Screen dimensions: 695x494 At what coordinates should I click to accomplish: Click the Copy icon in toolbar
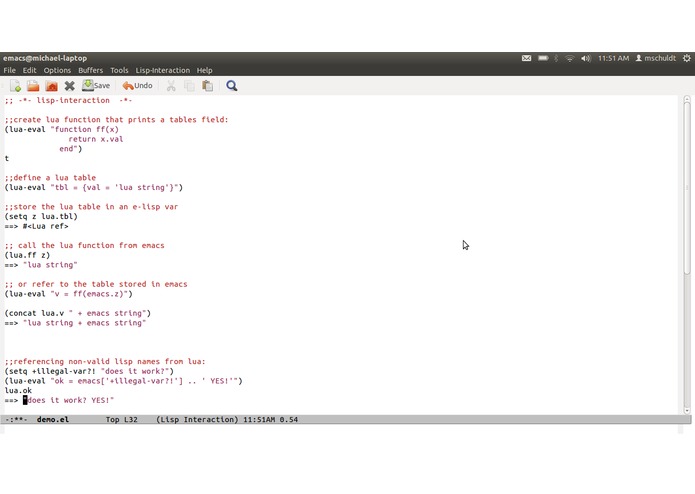(189, 86)
